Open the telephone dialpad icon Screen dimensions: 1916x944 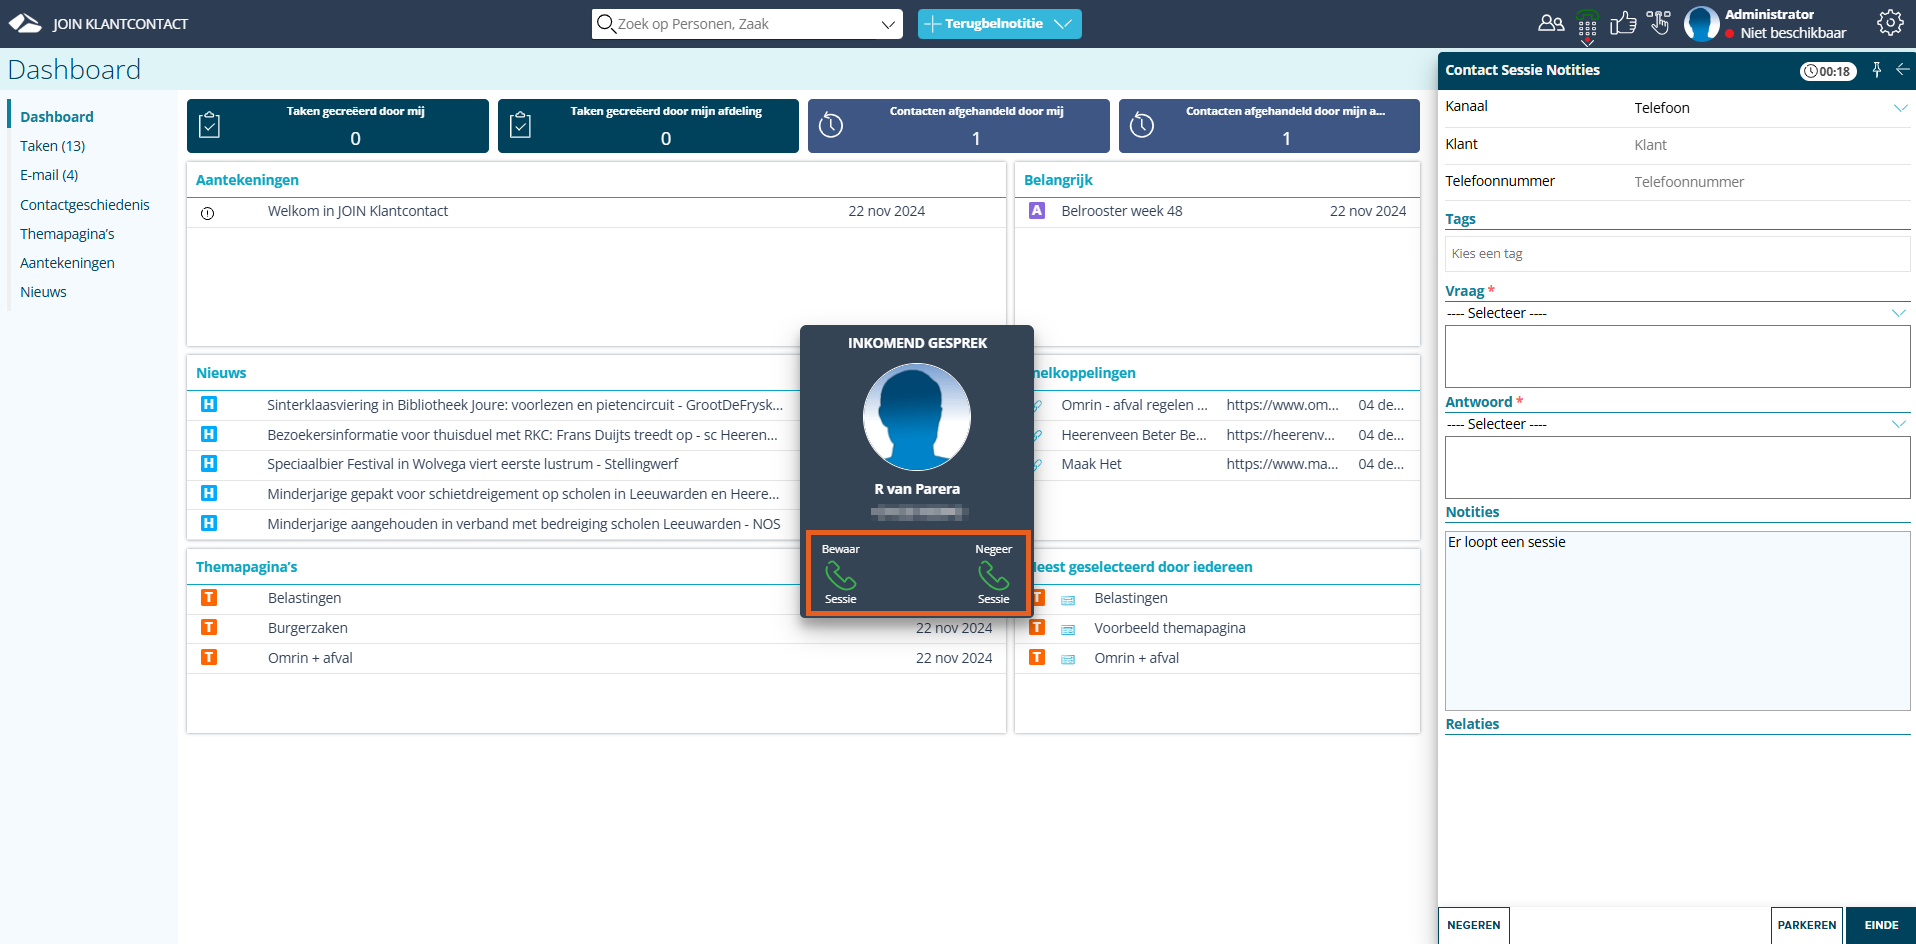pos(1587,27)
